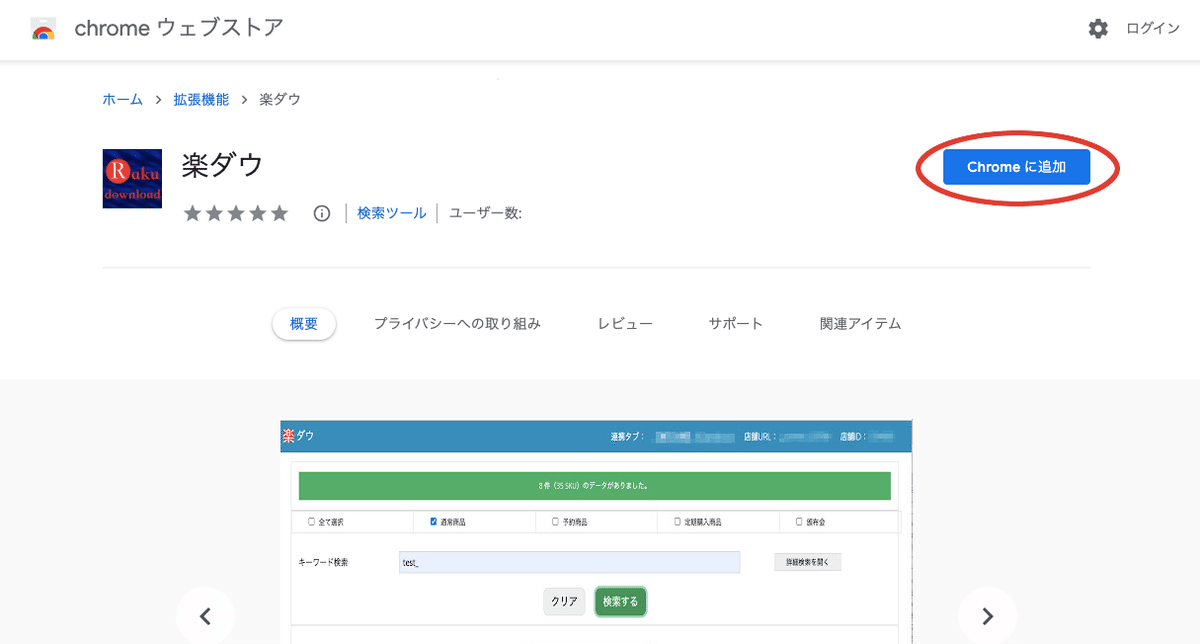Click the キーワード検索 label
Viewport: 1200px width, 644px height.
click(x=324, y=563)
